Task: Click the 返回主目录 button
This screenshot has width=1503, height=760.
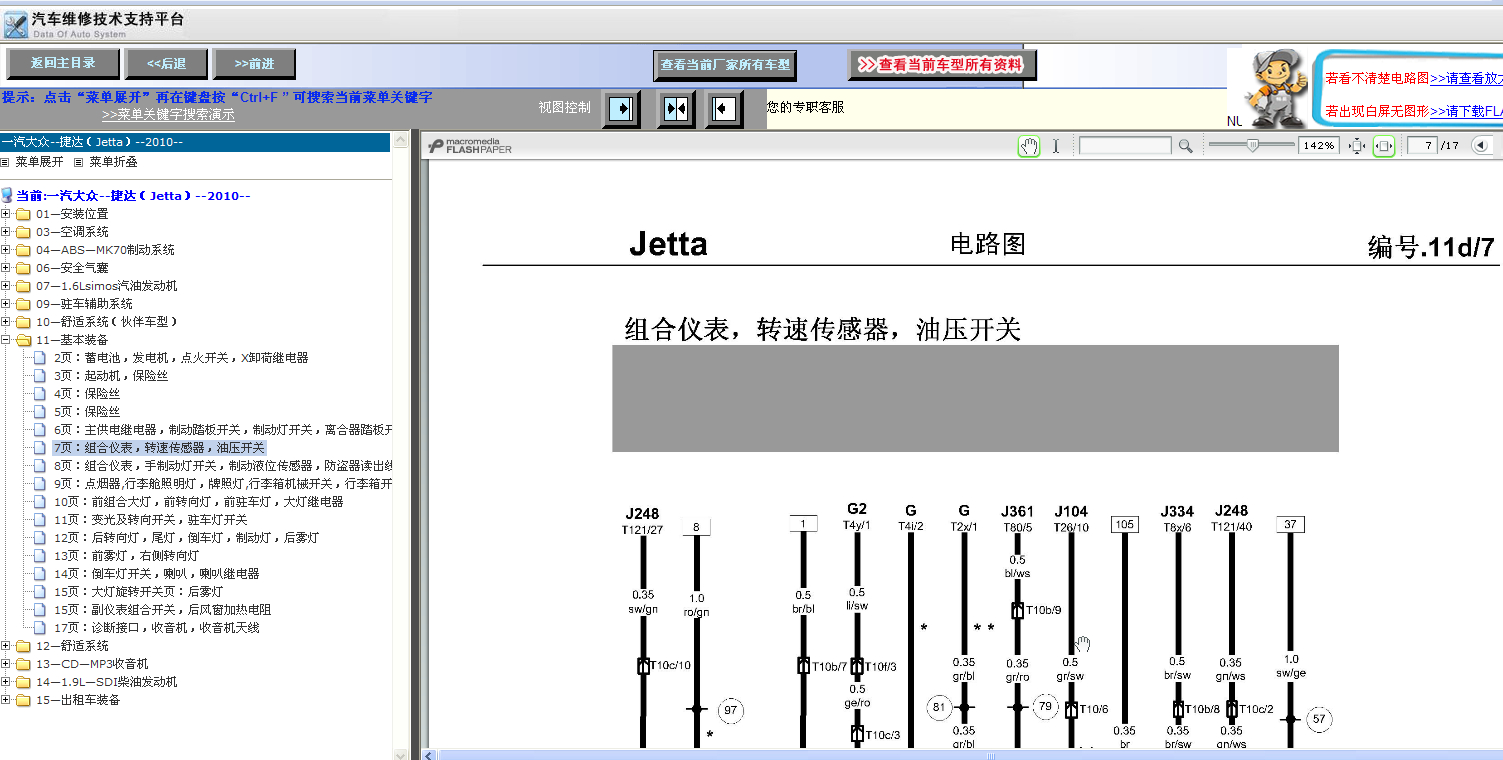Action: (x=63, y=63)
